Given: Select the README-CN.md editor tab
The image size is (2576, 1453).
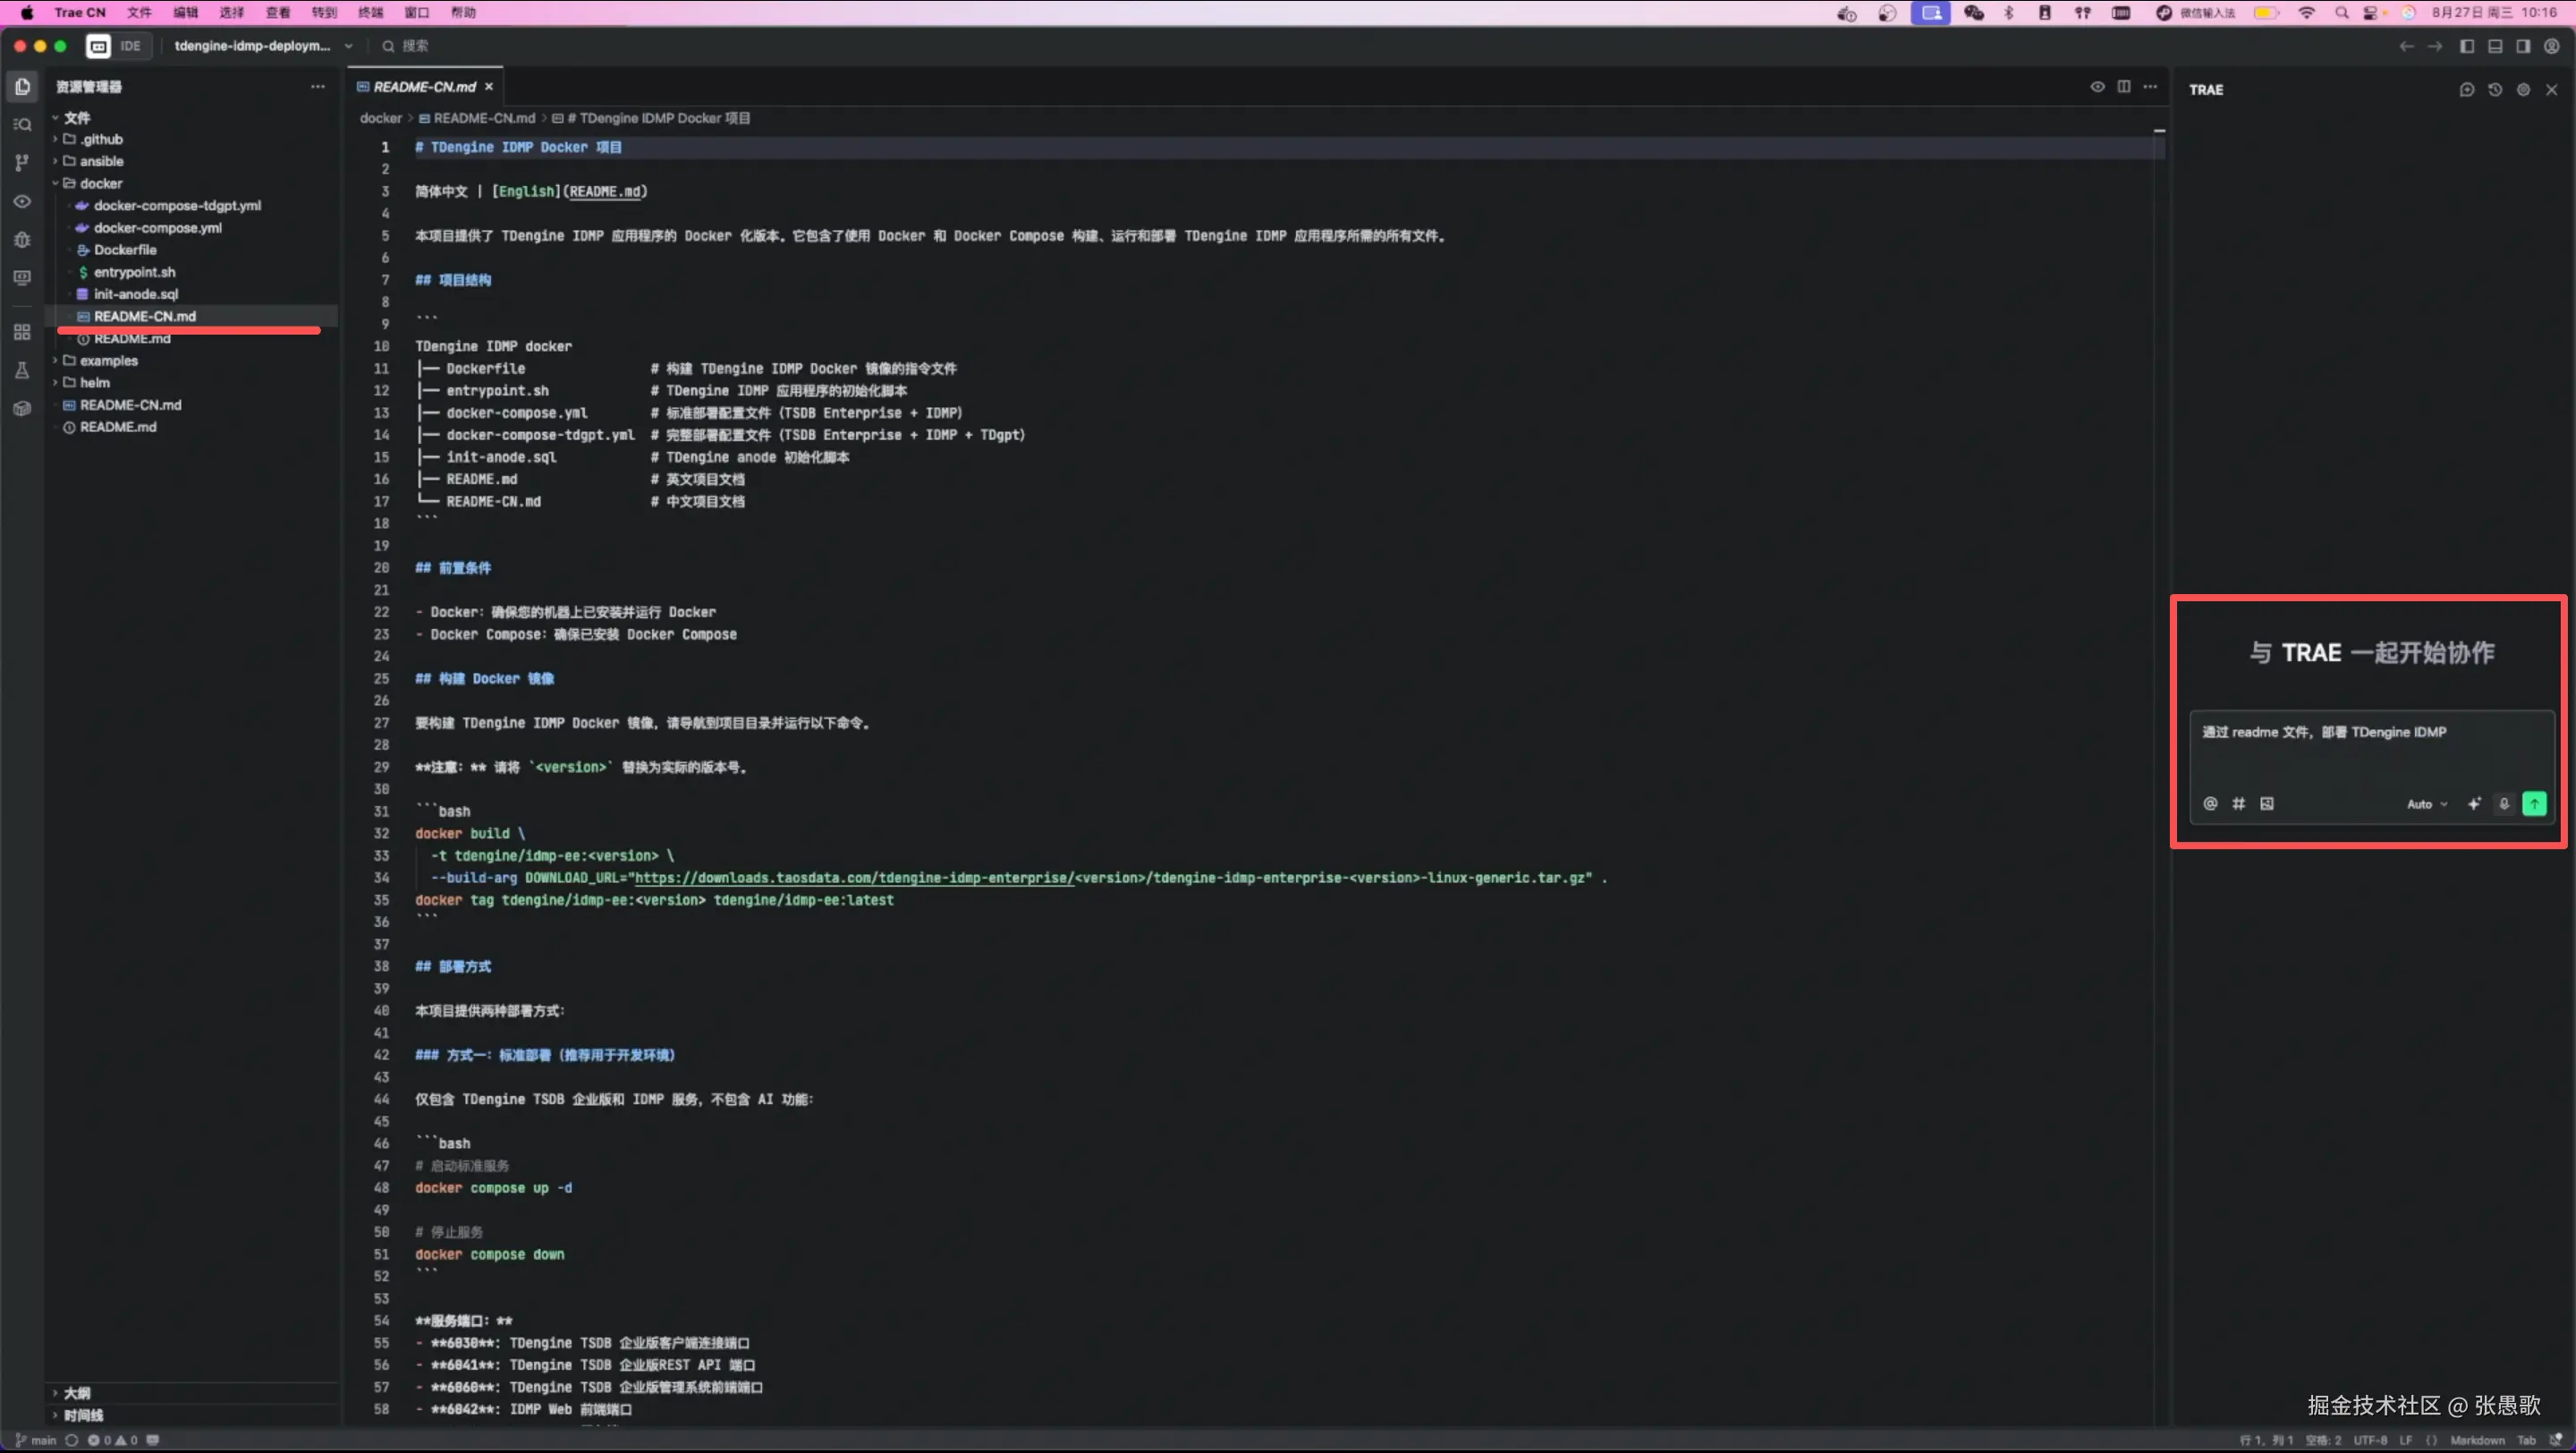Looking at the screenshot, I should point(424,87).
